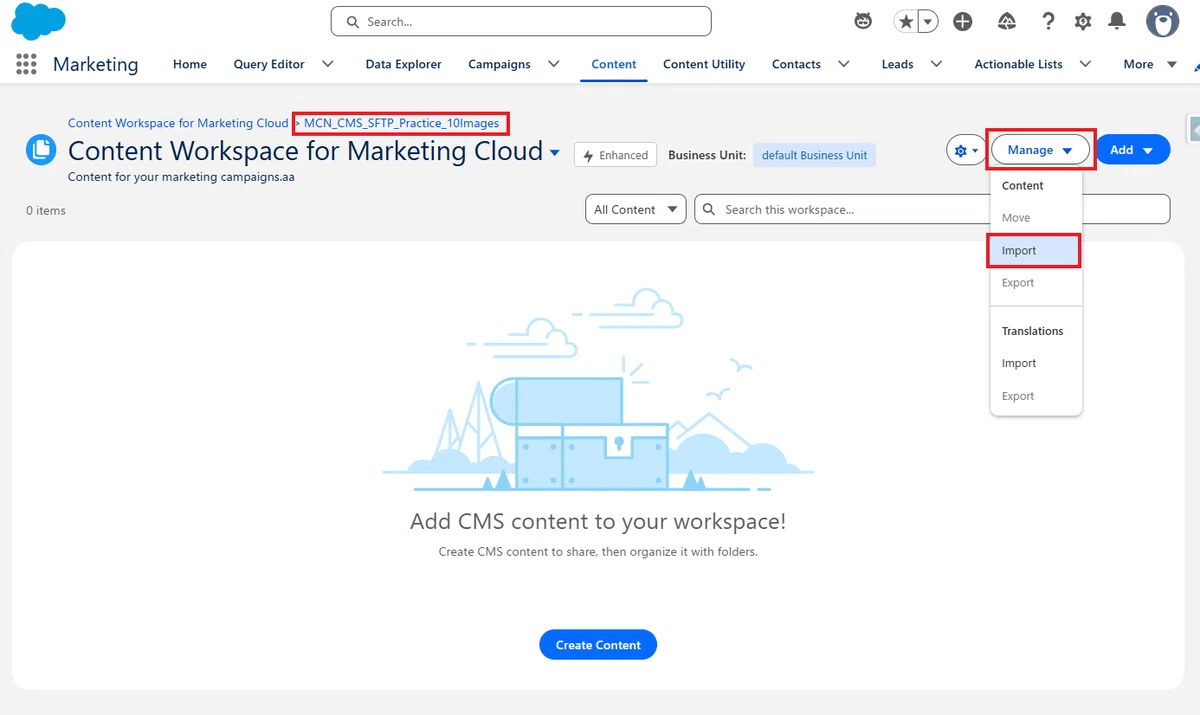This screenshot has width=1200, height=715.
Task: Click the Create Content button
Action: [x=598, y=645]
